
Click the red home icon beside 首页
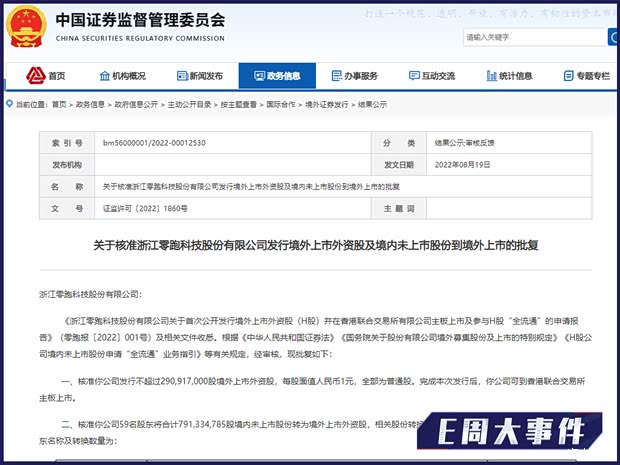pyautogui.click(x=36, y=75)
